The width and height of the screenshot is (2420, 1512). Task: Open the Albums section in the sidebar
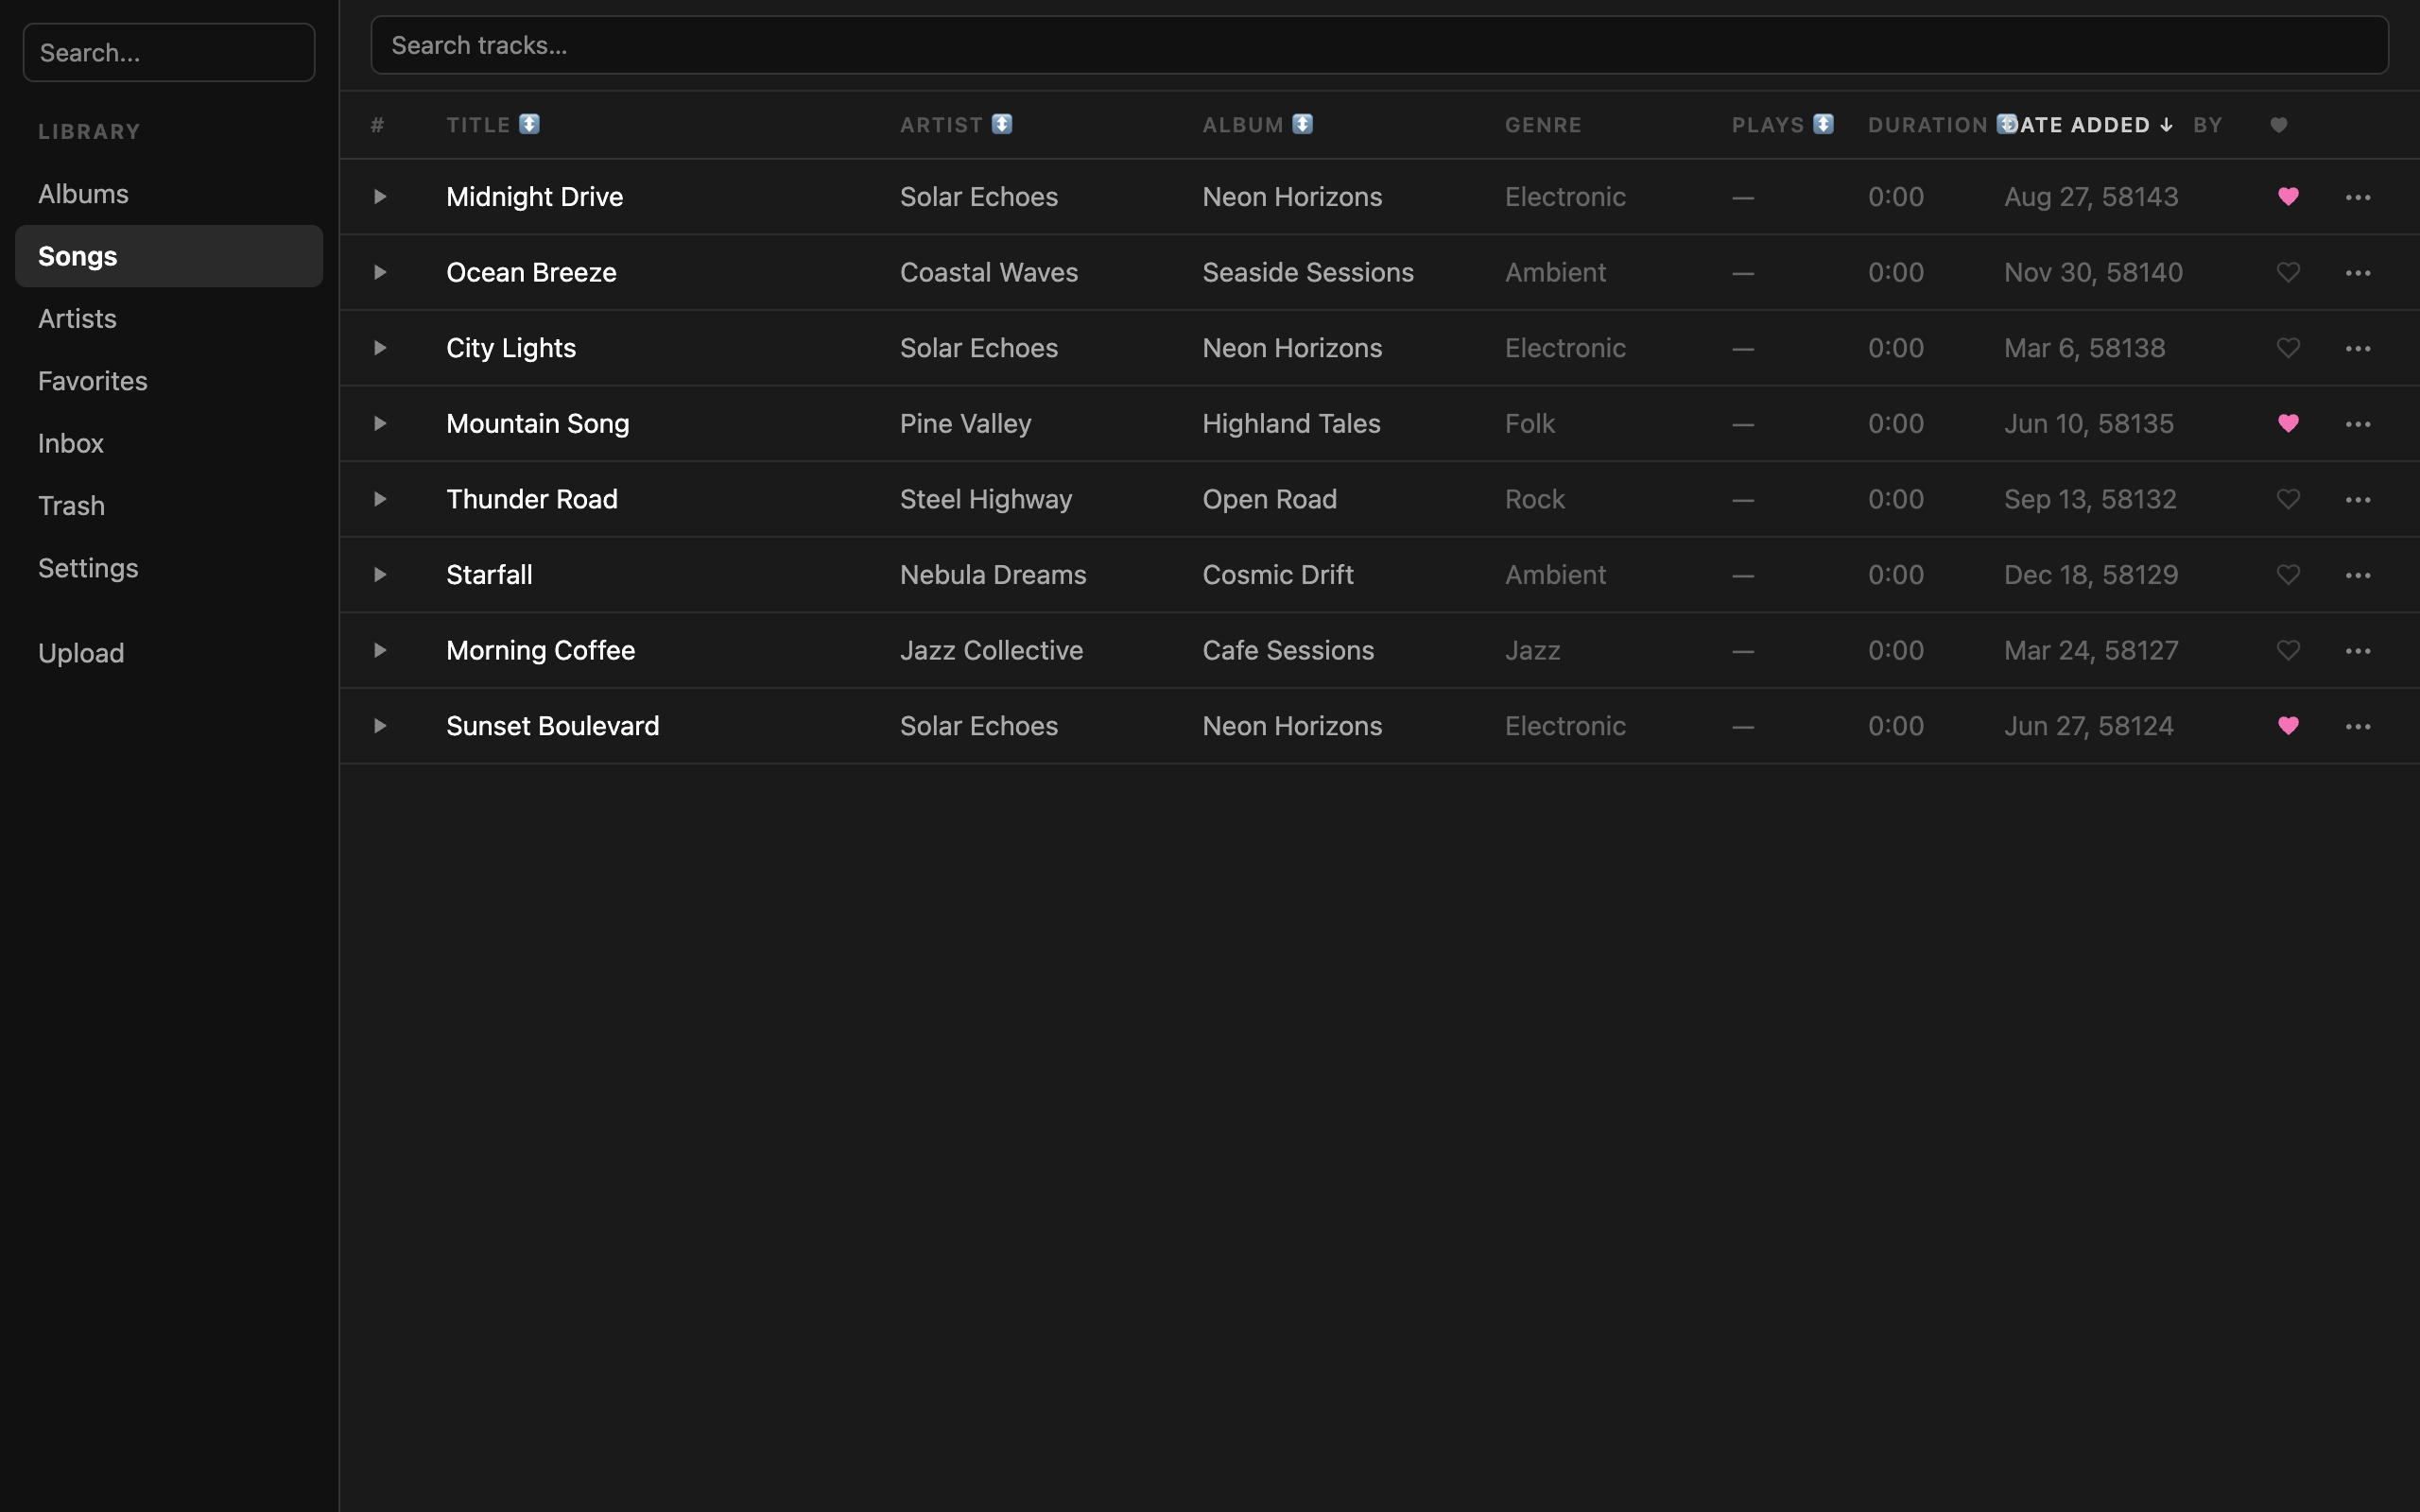click(x=83, y=193)
